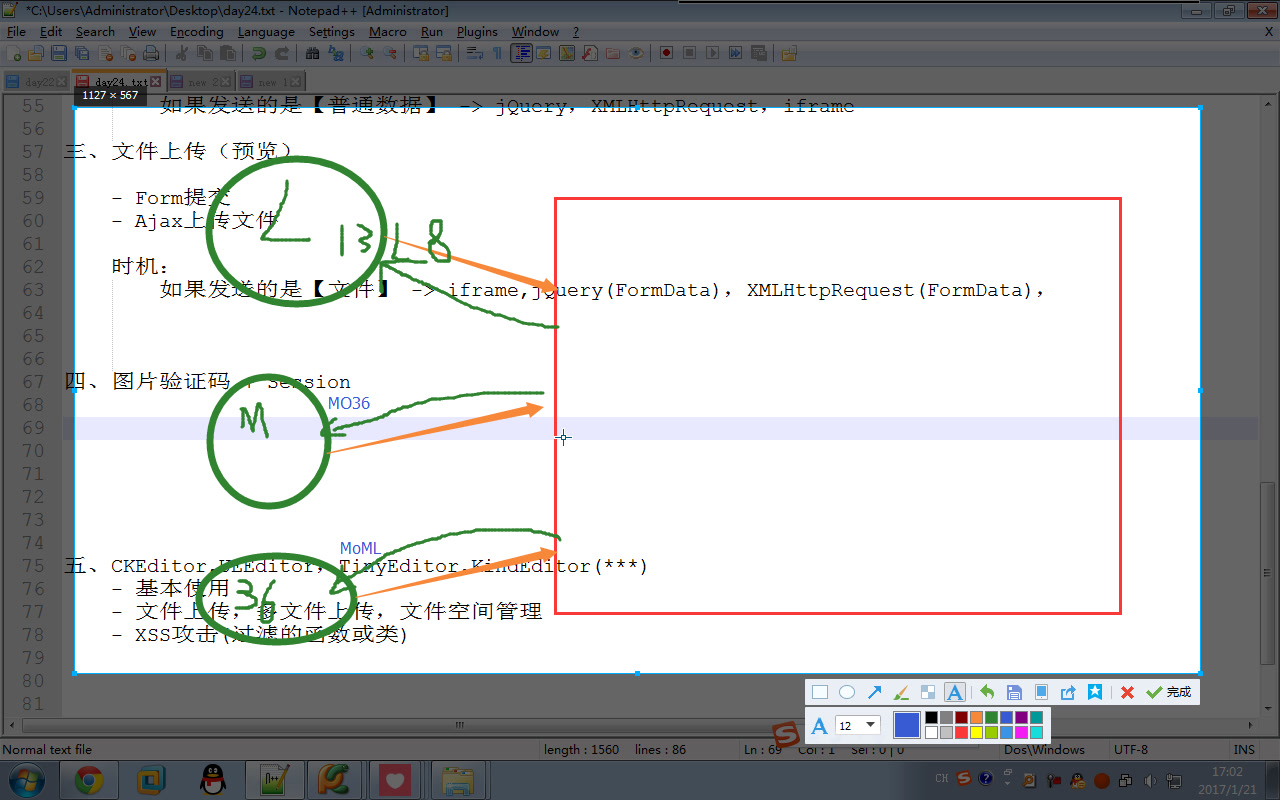Select the rectangle annotation tool
The width and height of the screenshot is (1280, 800).
[x=819, y=691]
